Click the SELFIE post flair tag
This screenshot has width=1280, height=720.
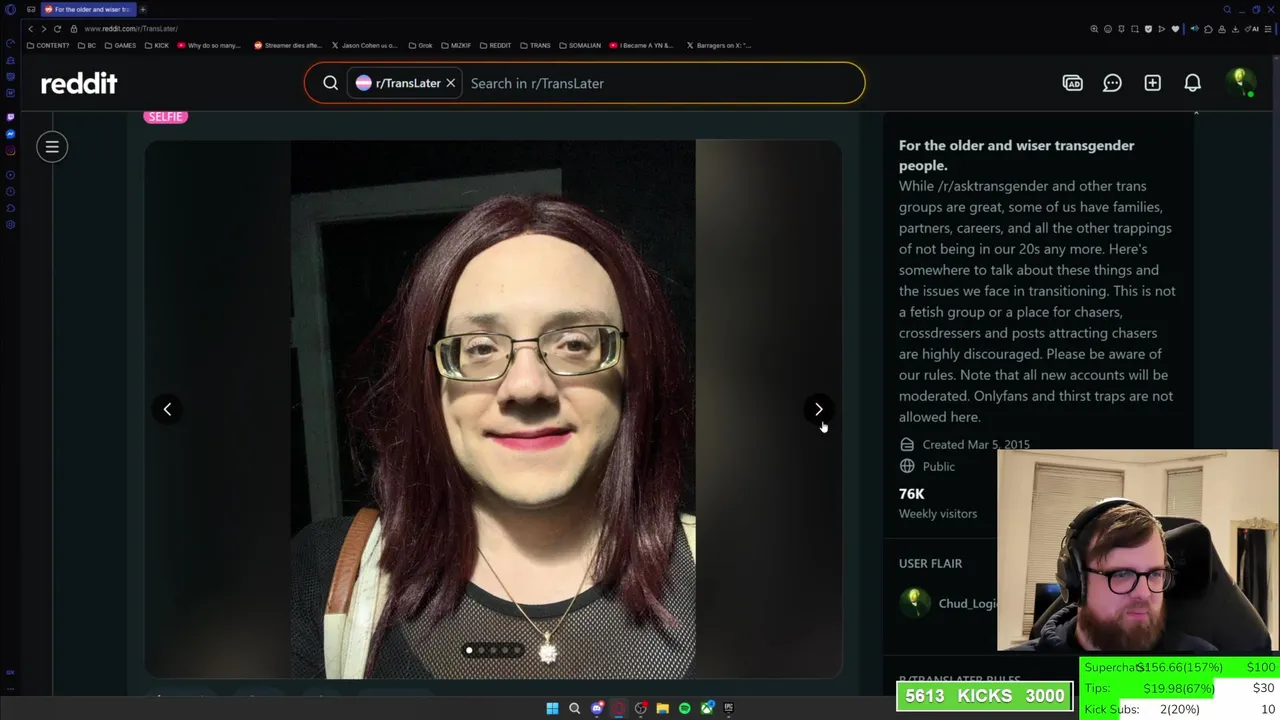[x=165, y=117]
